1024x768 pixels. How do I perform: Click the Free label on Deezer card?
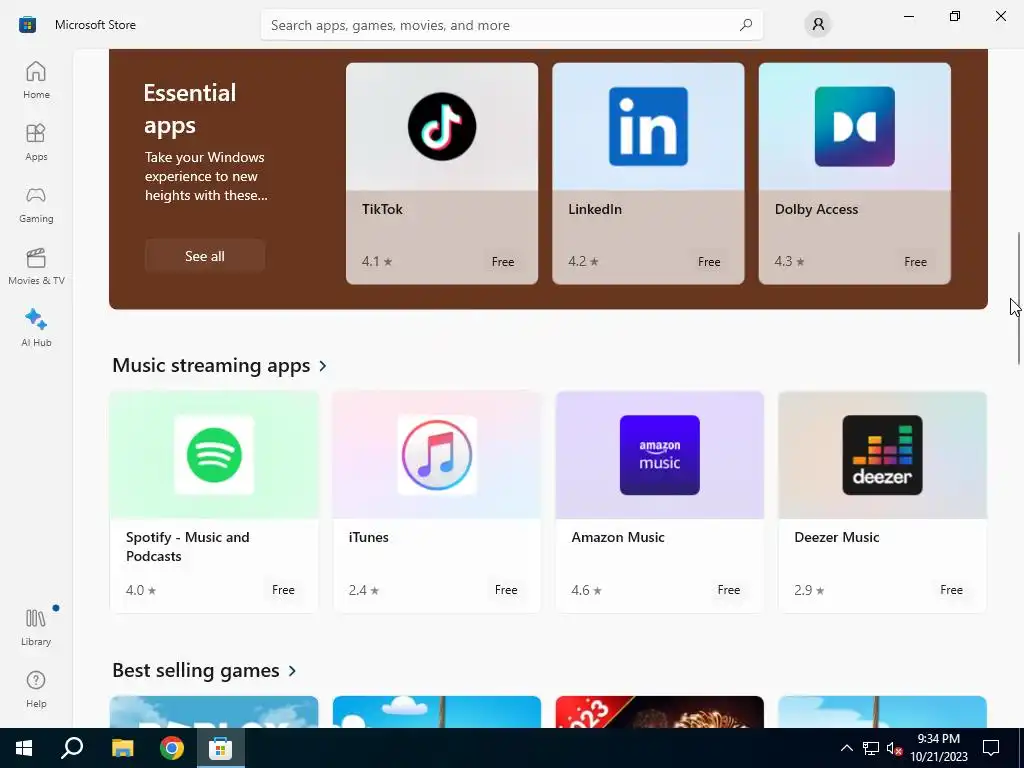pos(952,589)
